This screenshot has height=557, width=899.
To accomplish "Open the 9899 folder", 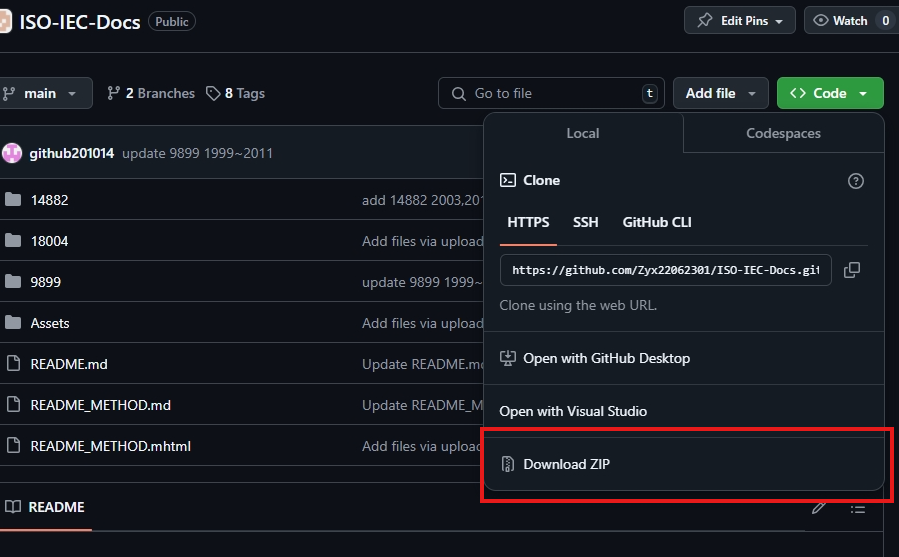I will coord(45,282).
